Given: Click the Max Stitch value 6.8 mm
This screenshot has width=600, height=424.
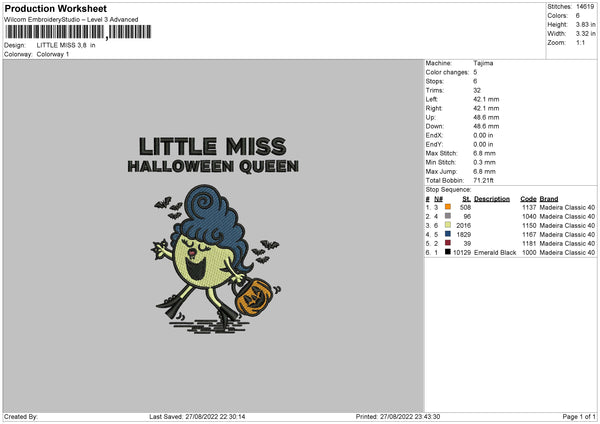Looking at the screenshot, I should tap(484, 153).
